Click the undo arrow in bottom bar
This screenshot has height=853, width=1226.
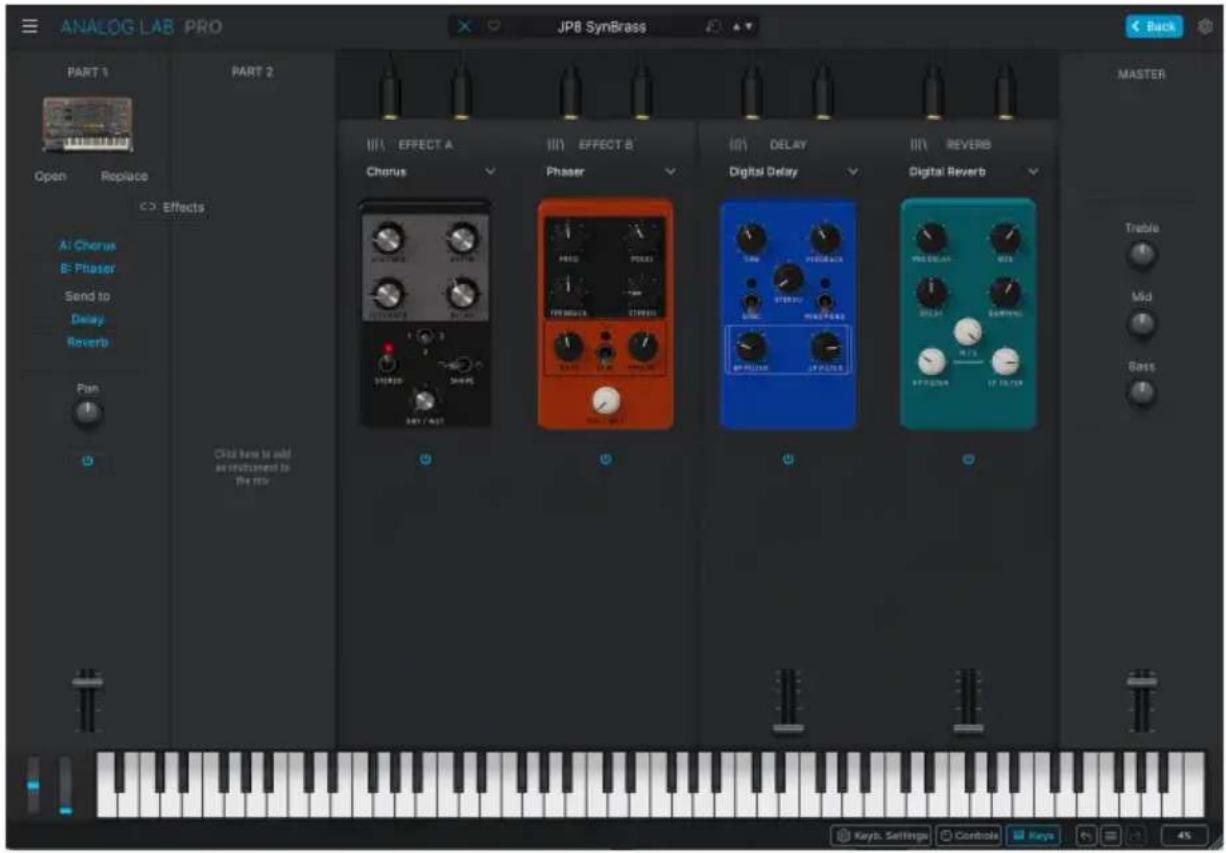click(x=1085, y=835)
